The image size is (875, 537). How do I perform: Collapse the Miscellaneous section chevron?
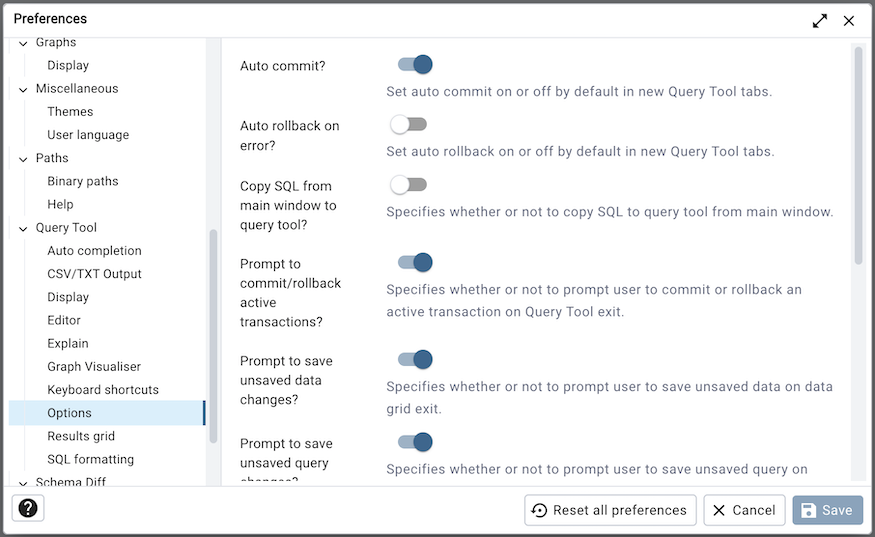click(x=23, y=89)
